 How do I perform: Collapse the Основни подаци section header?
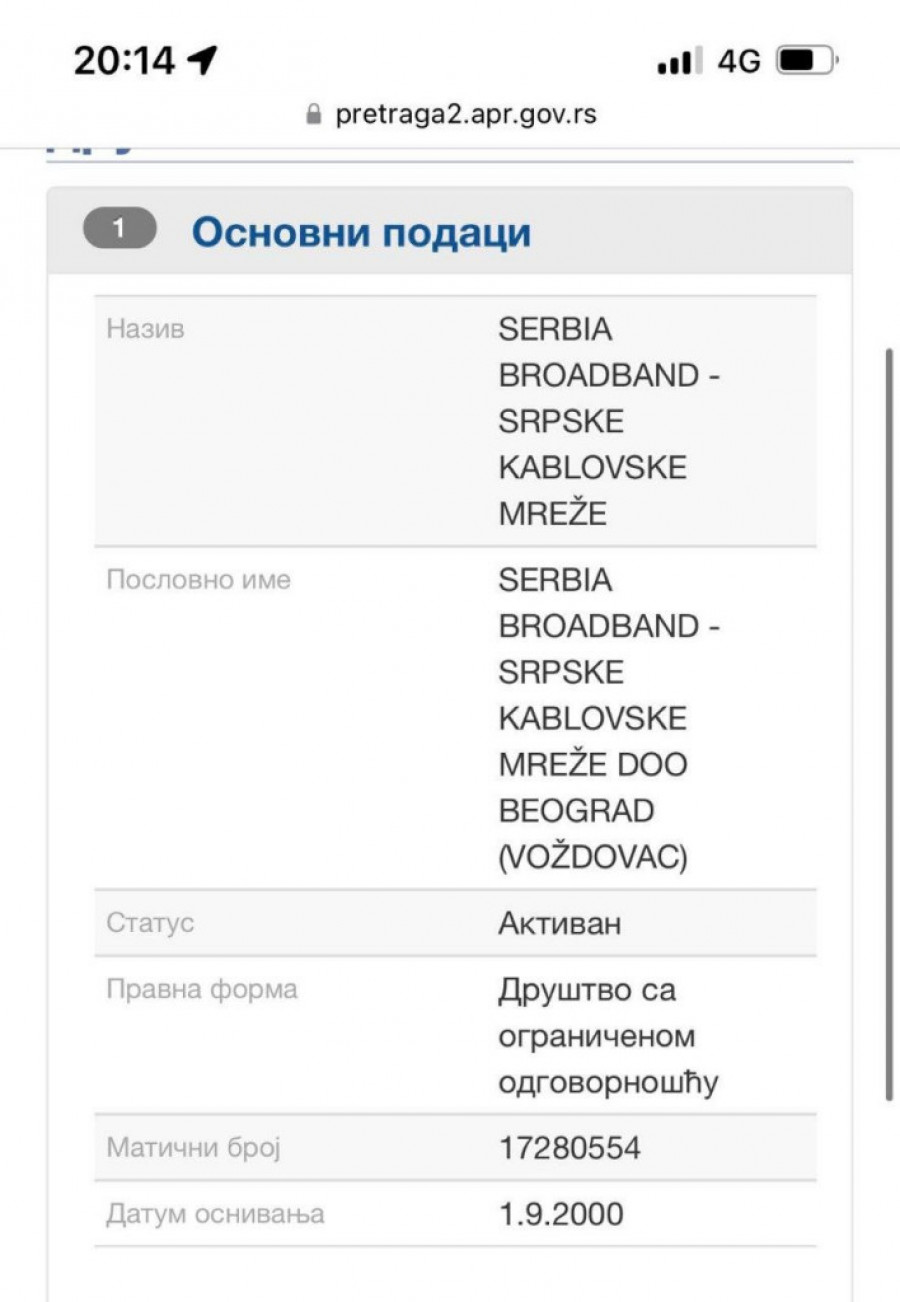pos(361,233)
